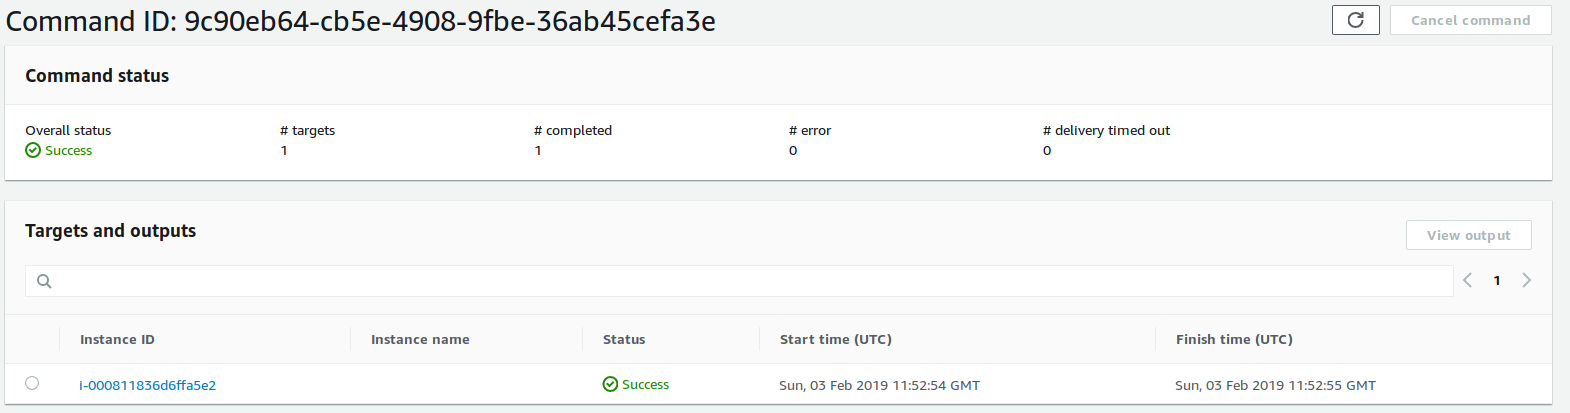Select the radio button for instance i-000811836d6ffa5e2
1570x413 pixels.
[x=32, y=383]
